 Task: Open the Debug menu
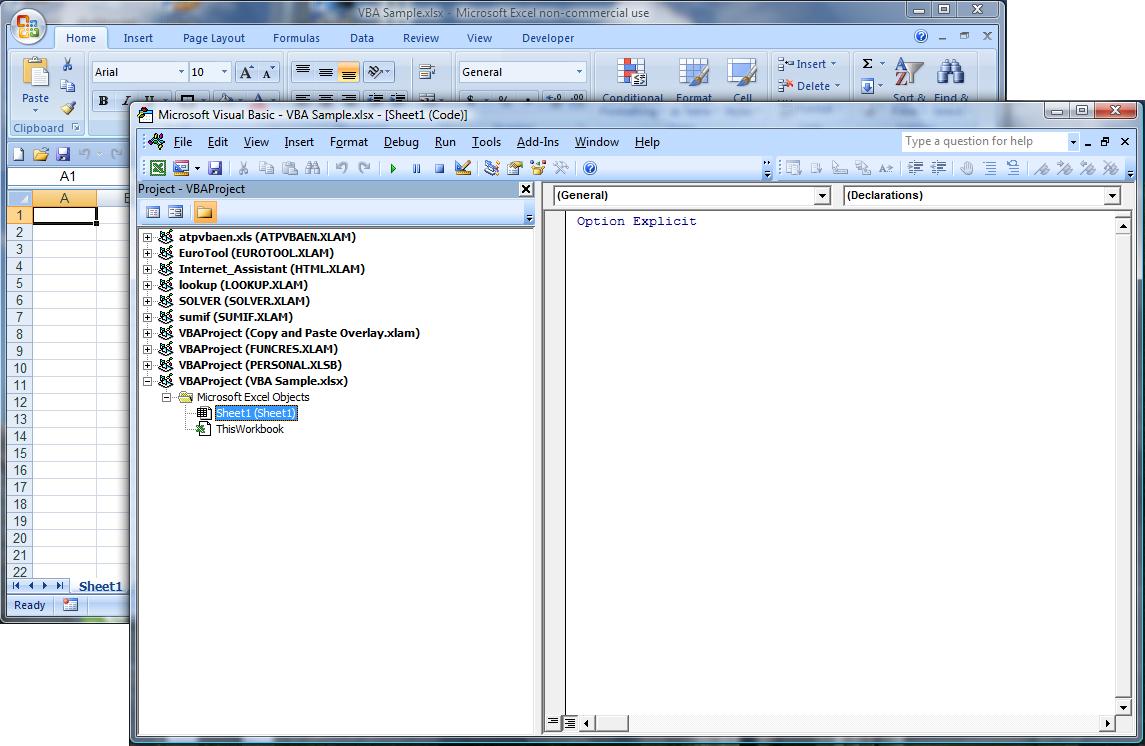pos(401,142)
